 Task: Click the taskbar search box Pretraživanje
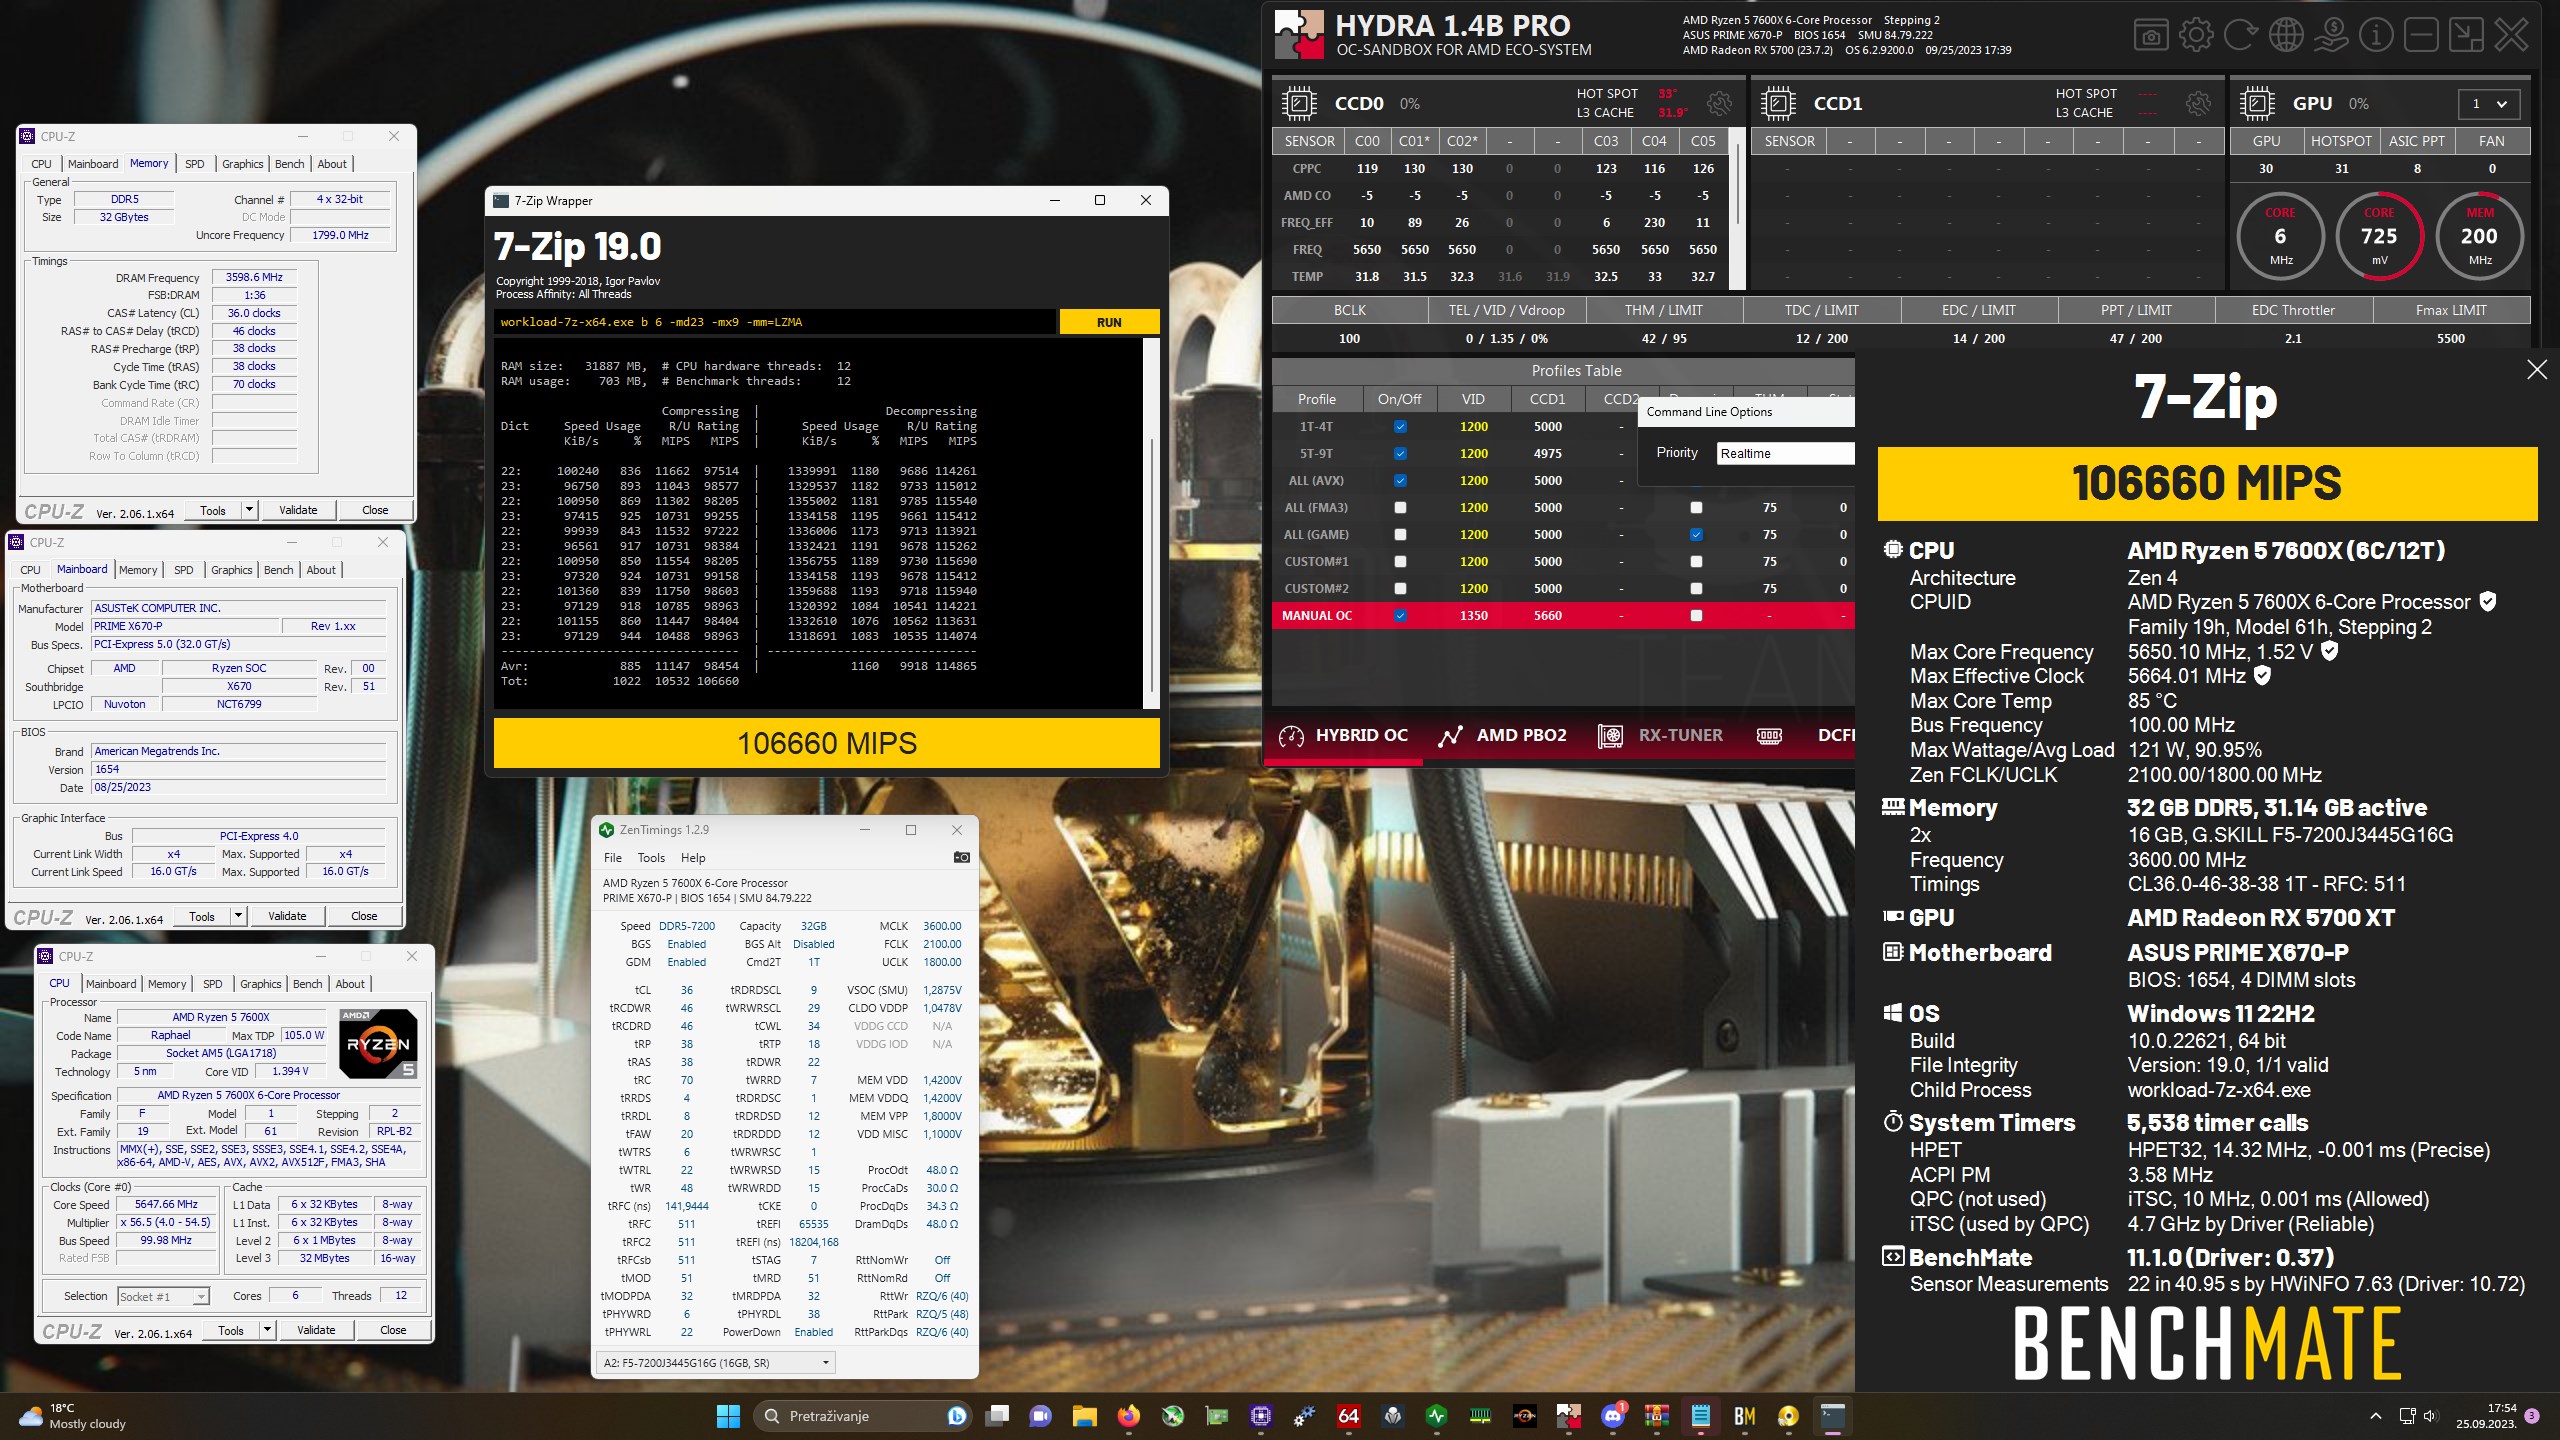[x=862, y=1416]
